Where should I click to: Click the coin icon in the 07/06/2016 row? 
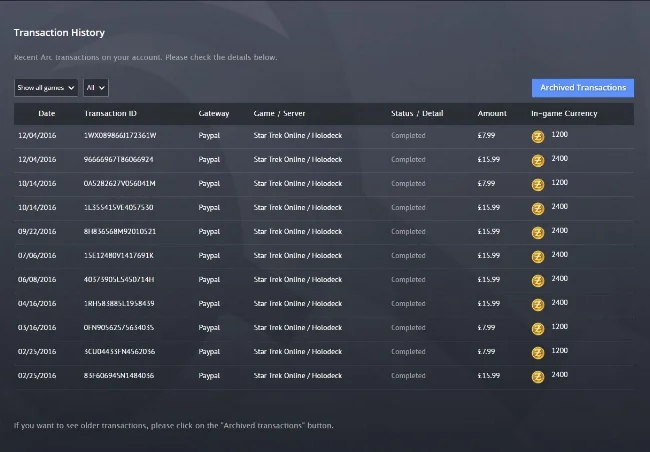[x=538, y=257]
